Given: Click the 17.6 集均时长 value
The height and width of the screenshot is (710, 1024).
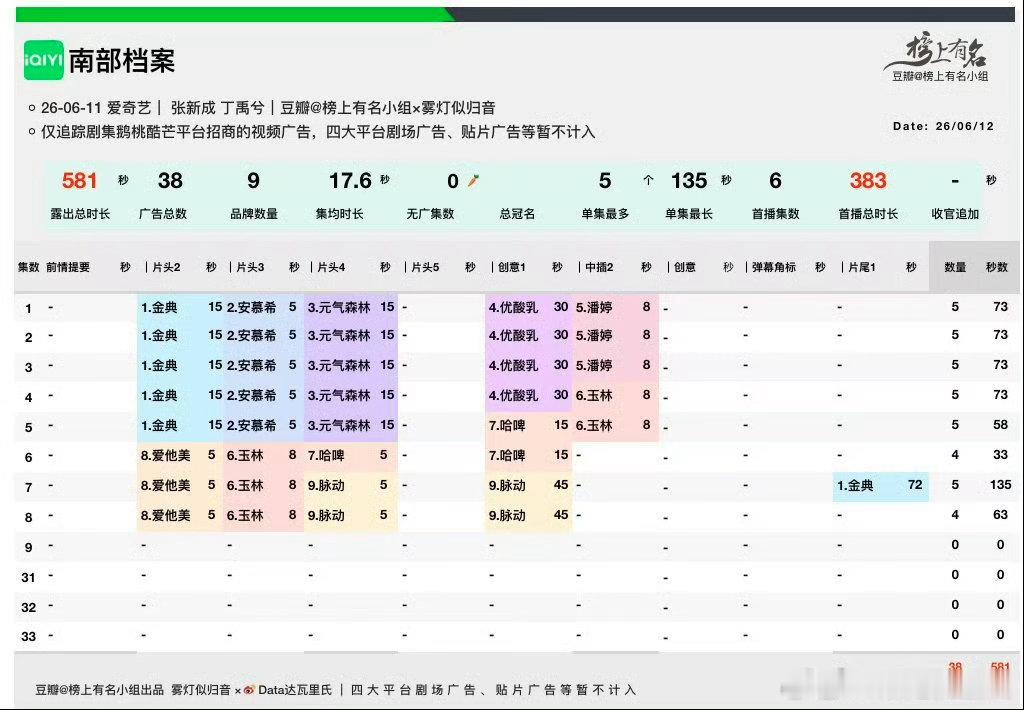Looking at the screenshot, I should pyautogui.click(x=350, y=180).
